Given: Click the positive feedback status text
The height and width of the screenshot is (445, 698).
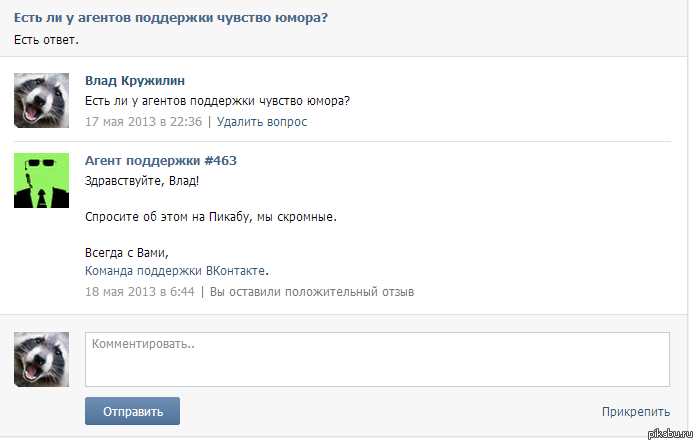Looking at the screenshot, I should (x=311, y=292).
